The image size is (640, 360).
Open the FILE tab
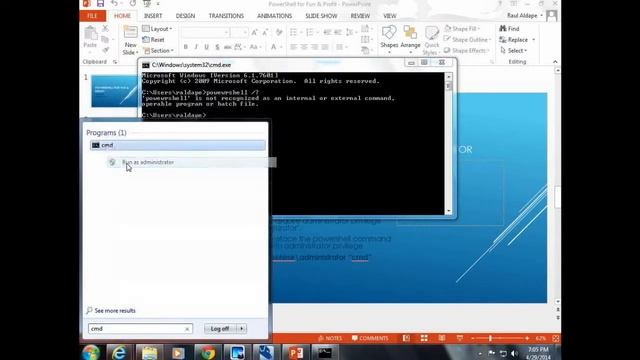[93, 16]
